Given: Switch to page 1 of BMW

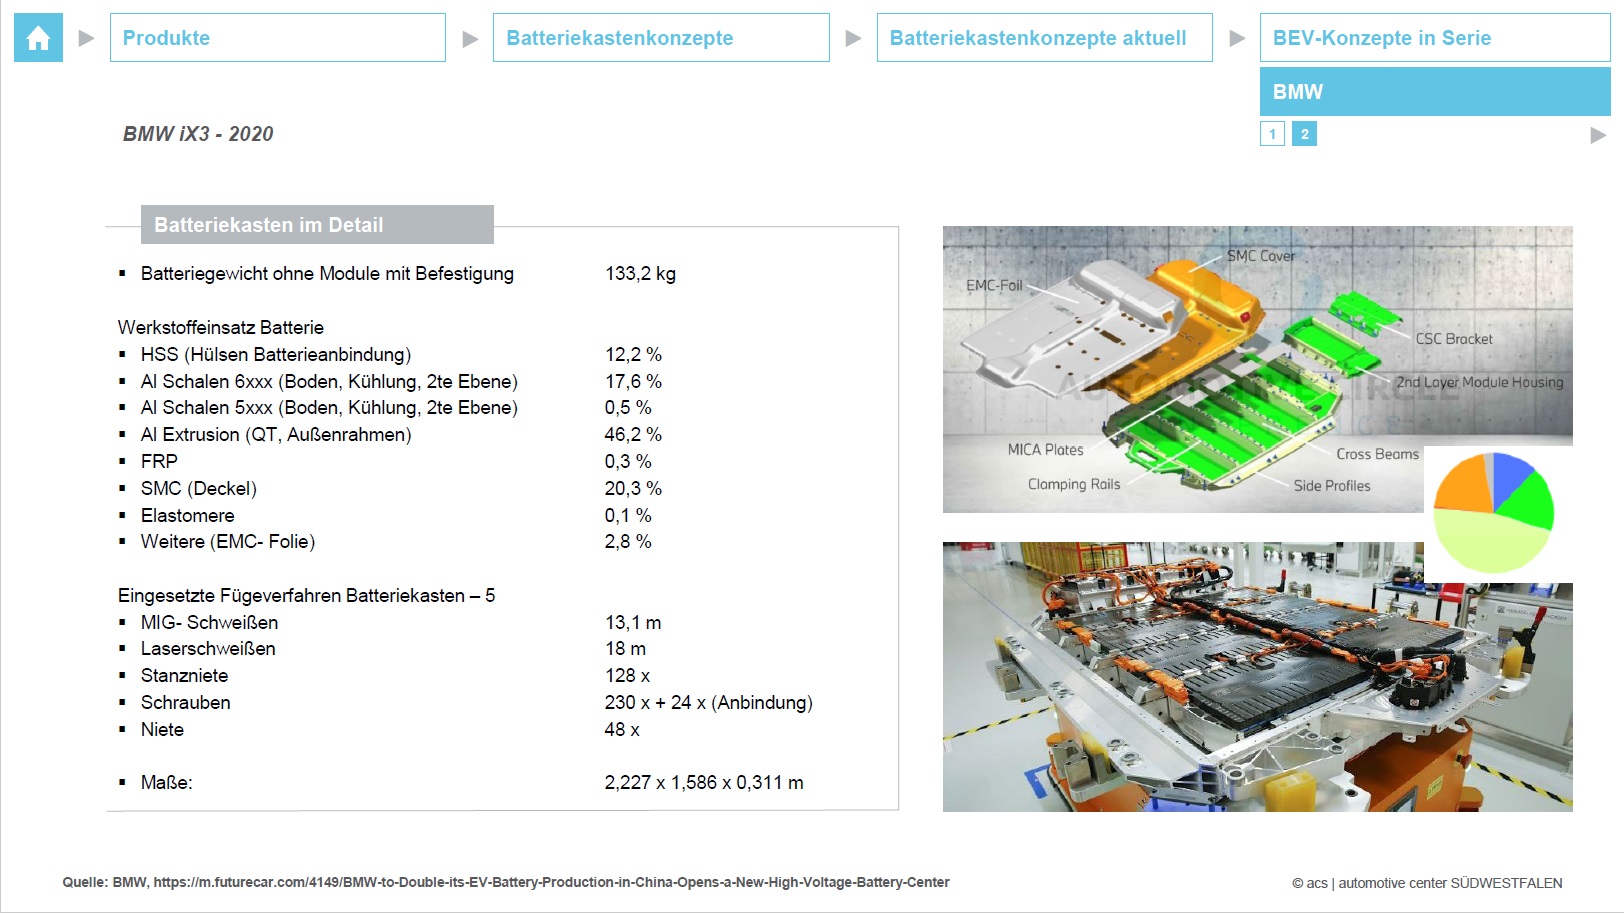Looking at the screenshot, I should pyautogui.click(x=1272, y=134).
